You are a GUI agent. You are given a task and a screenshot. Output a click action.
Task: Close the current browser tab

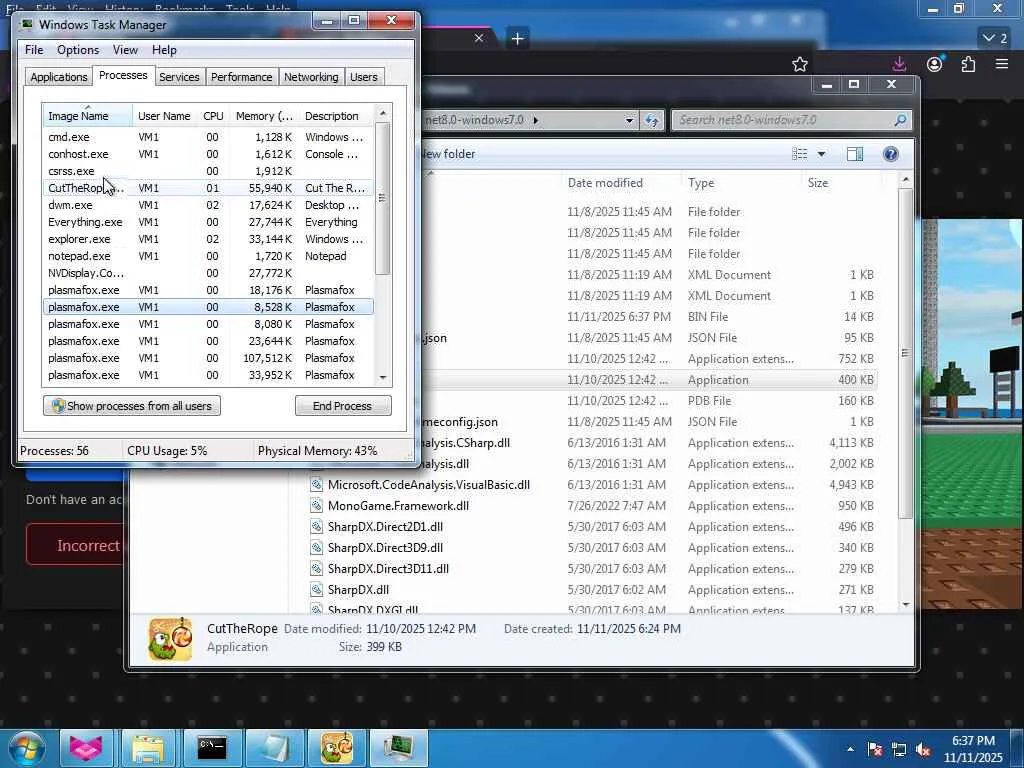pos(479,39)
